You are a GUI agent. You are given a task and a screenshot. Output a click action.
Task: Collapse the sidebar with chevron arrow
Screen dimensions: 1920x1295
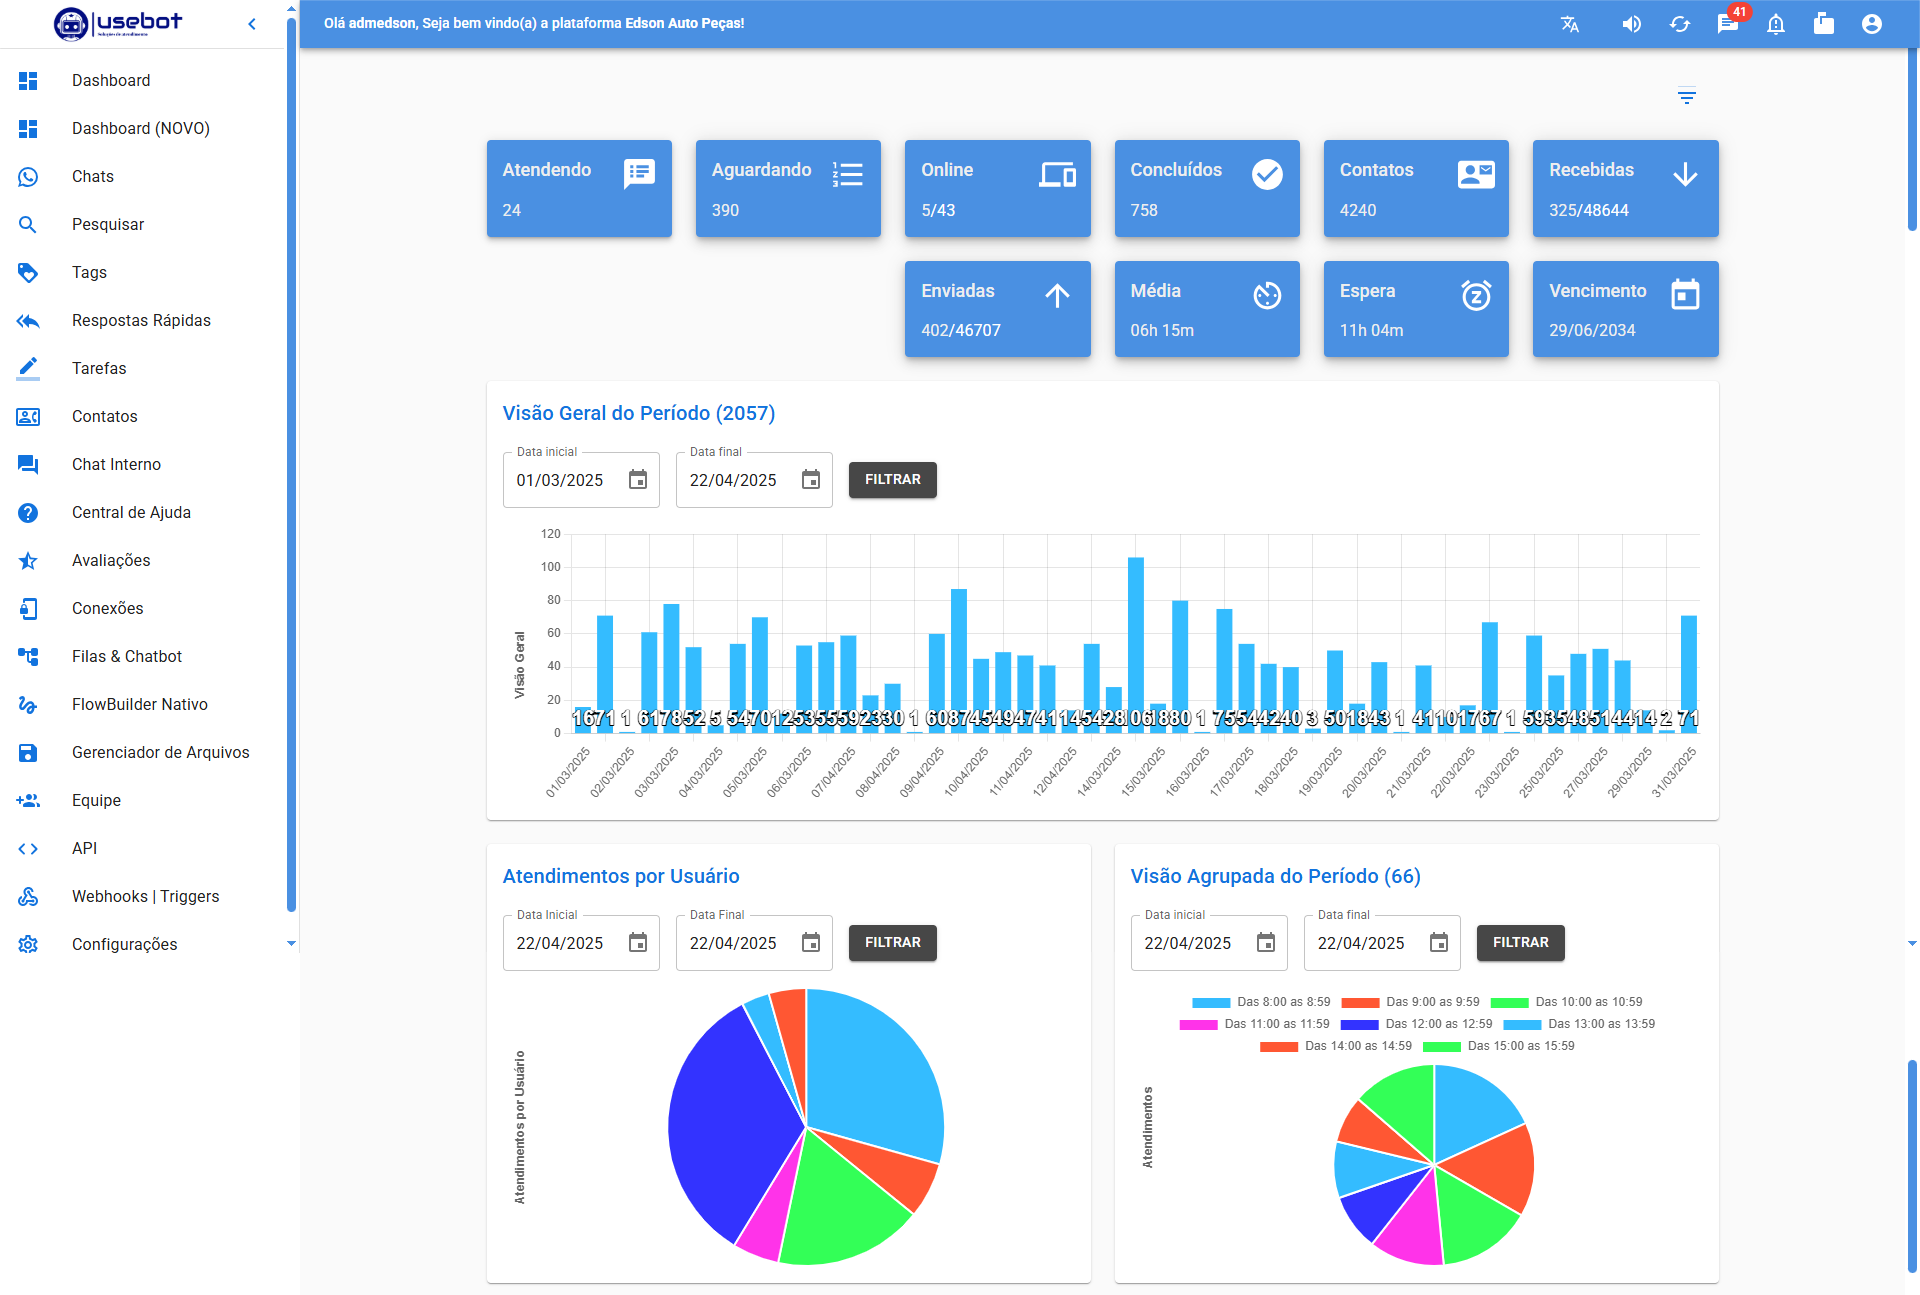(x=252, y=24)
